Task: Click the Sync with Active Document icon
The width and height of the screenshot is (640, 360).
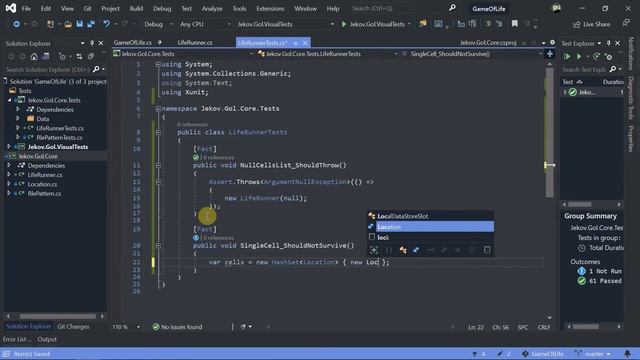Action: (x=79, y=56)
